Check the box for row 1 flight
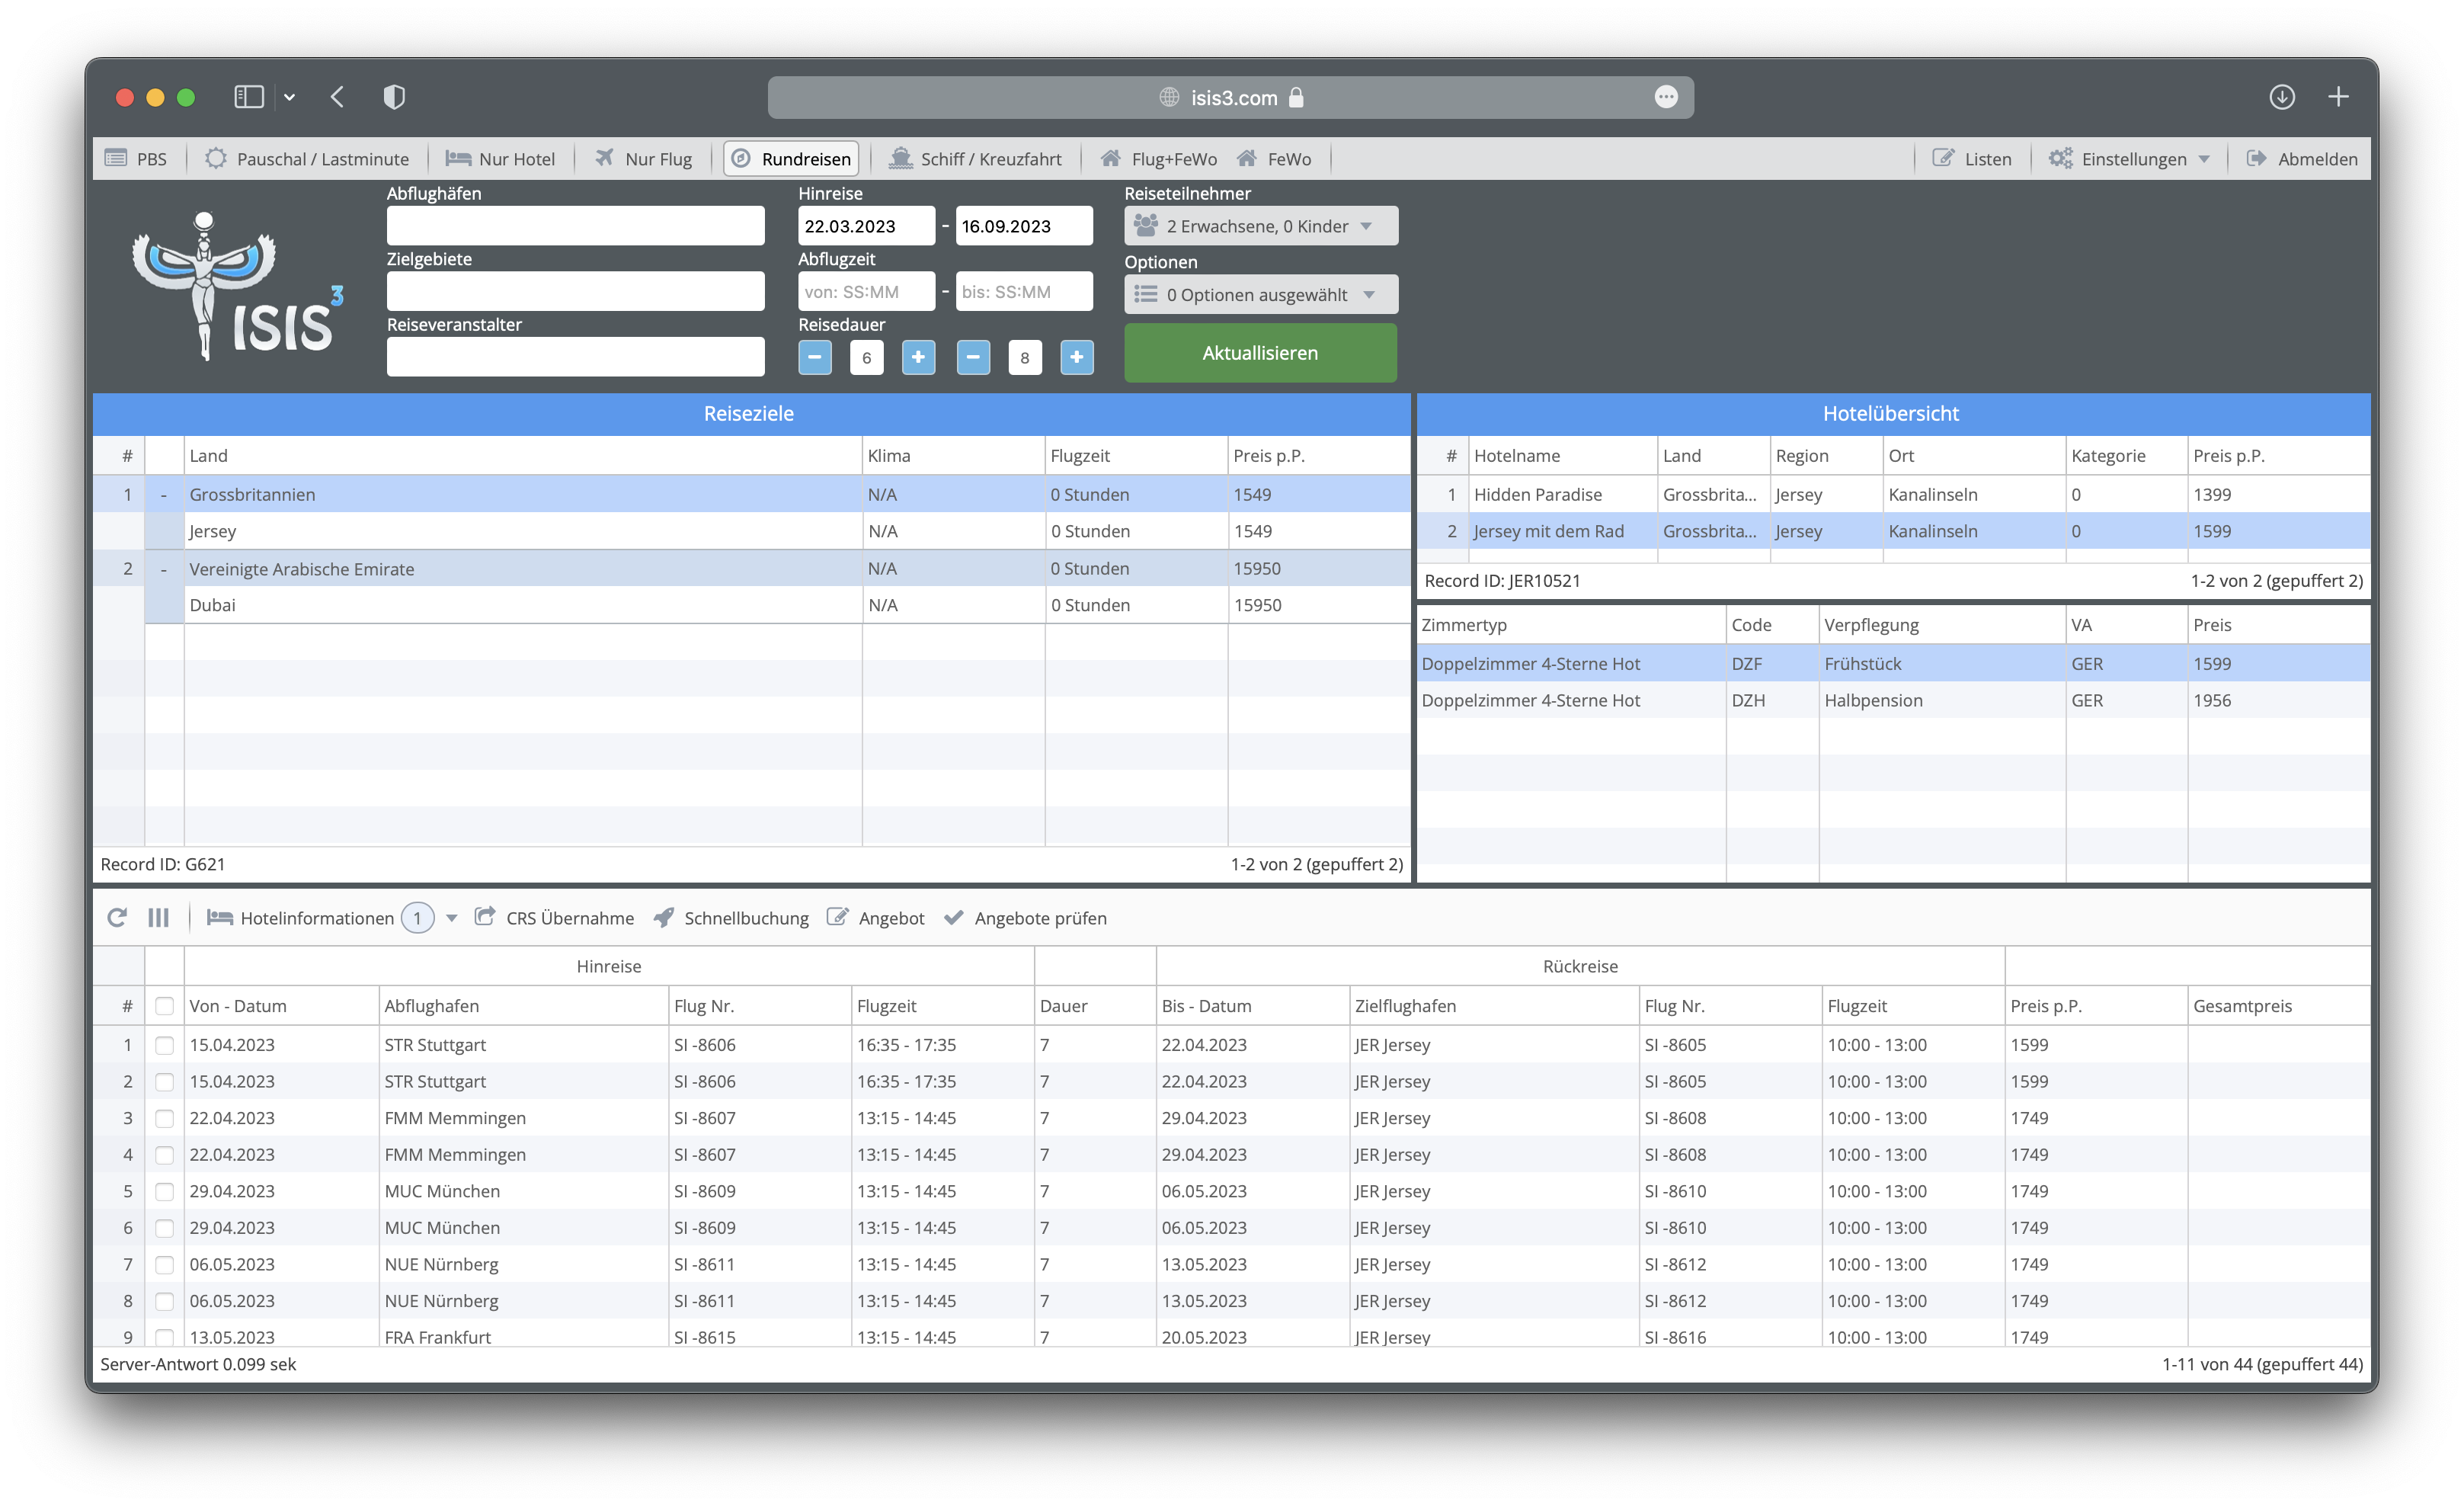 click(165, 1045)
